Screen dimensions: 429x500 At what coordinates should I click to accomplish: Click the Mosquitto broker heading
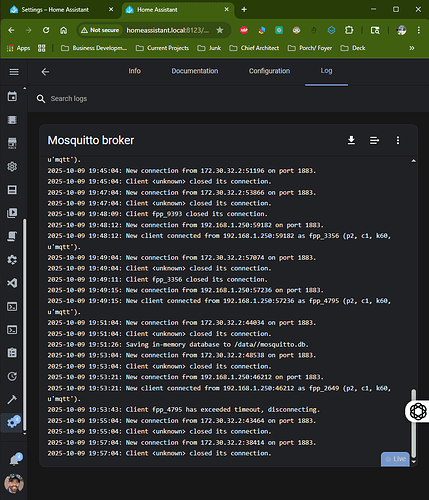point(91,140)
